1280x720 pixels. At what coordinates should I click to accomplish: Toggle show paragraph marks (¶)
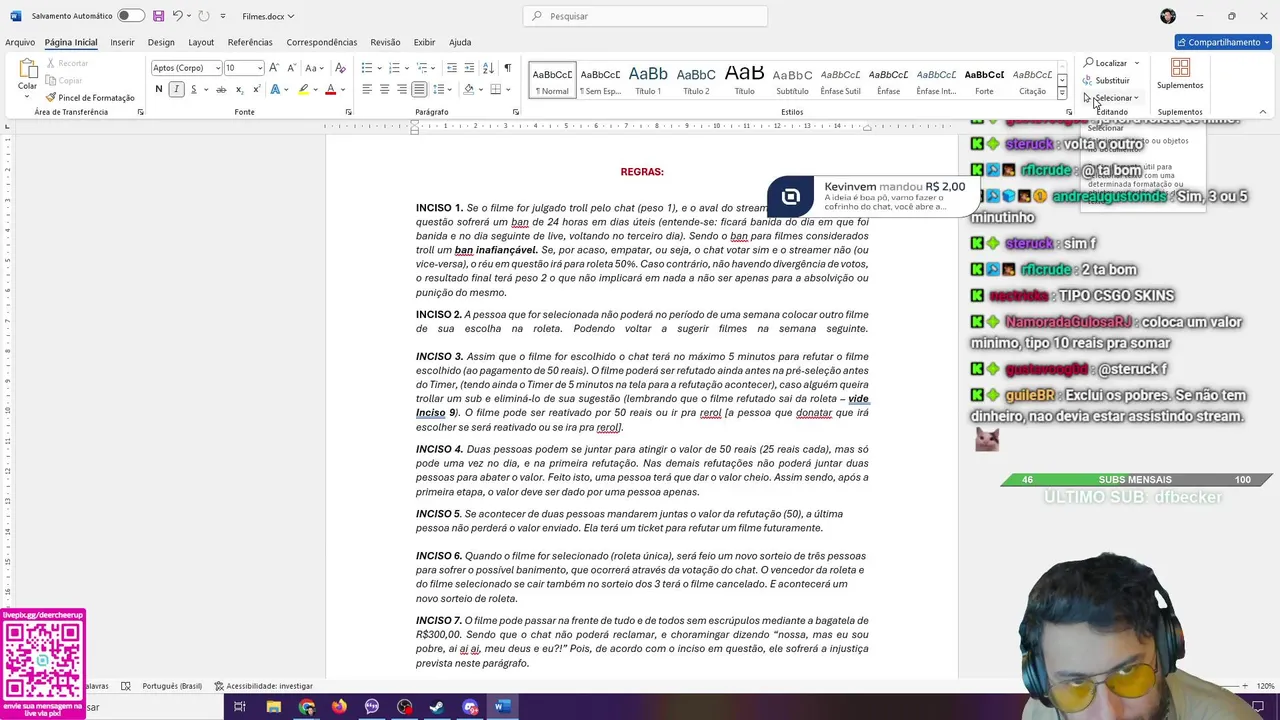click(x=507, y=68)
